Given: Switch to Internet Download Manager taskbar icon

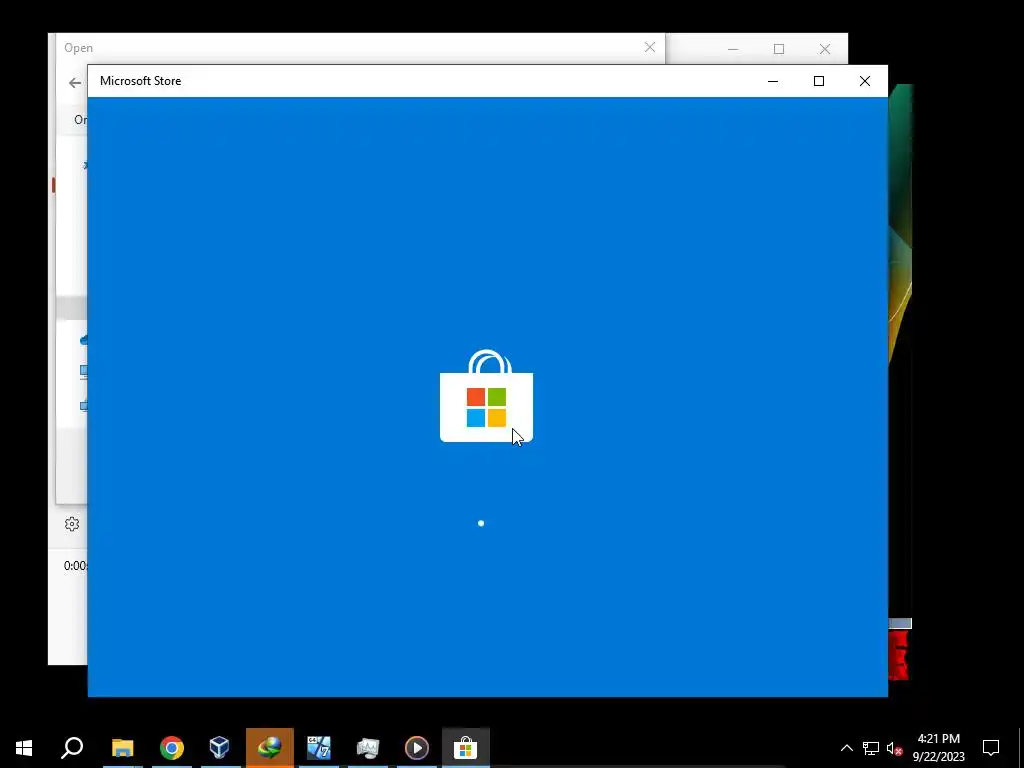Looking at the screenshot, I should tap(269, 748).
